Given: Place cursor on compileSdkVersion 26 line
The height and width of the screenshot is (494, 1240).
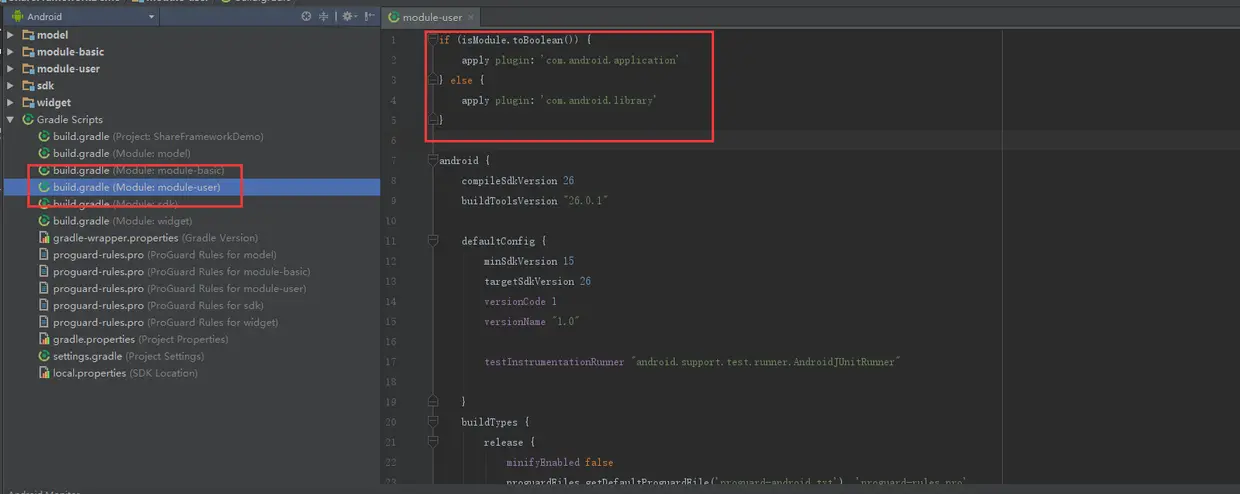Looking at the screenshot, I should tap(517, 181).
